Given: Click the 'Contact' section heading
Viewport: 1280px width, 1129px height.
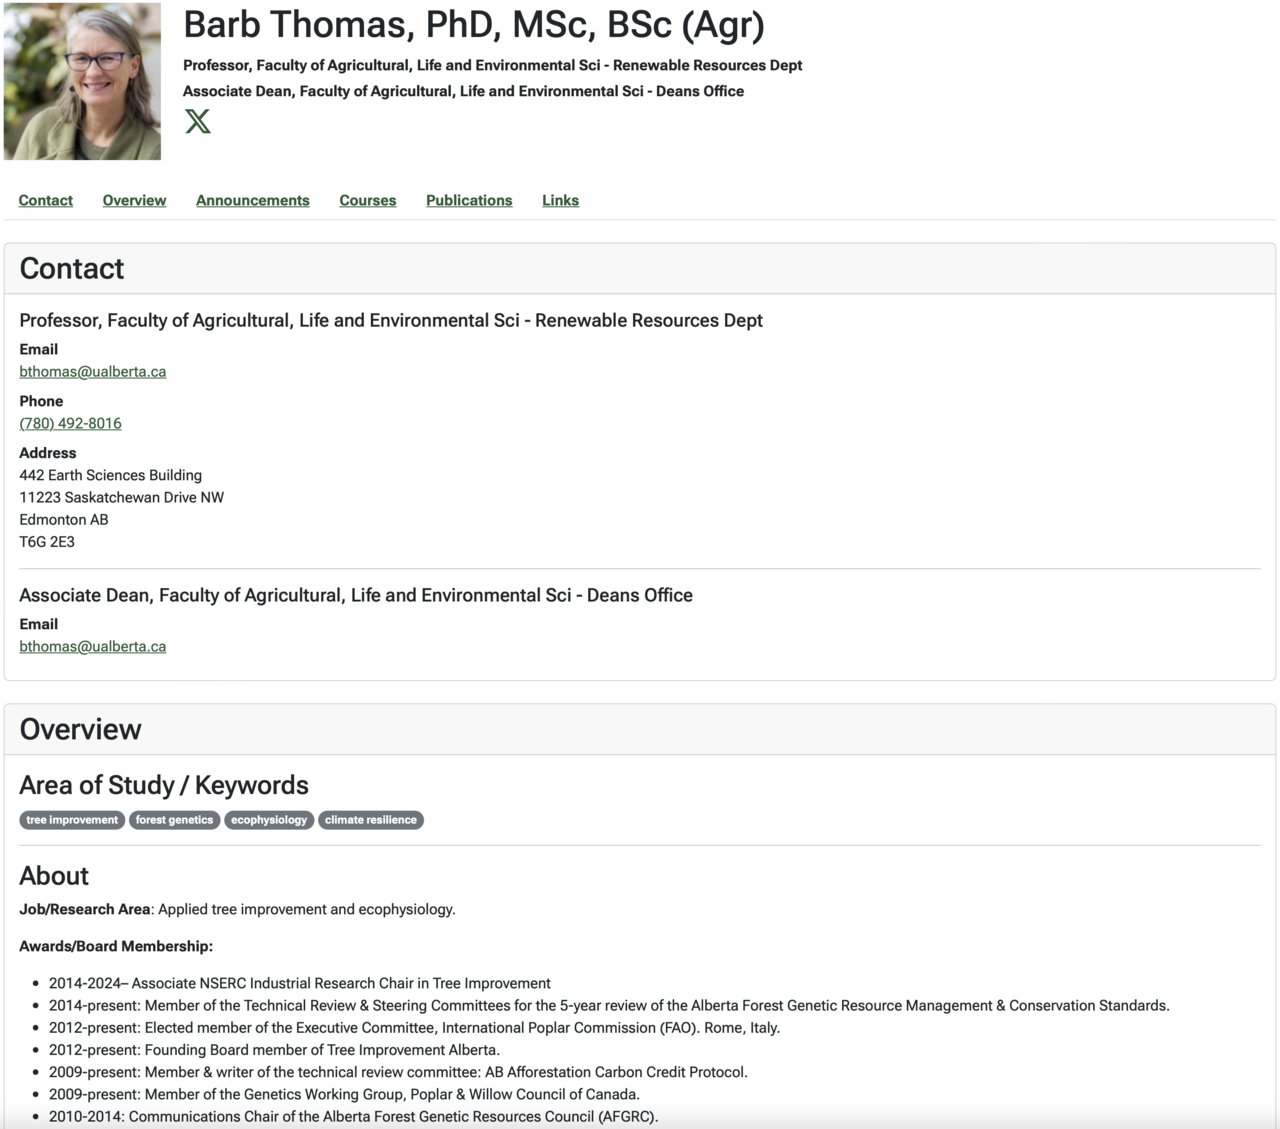Looking at the screenshot, I should tap(72, 268).
